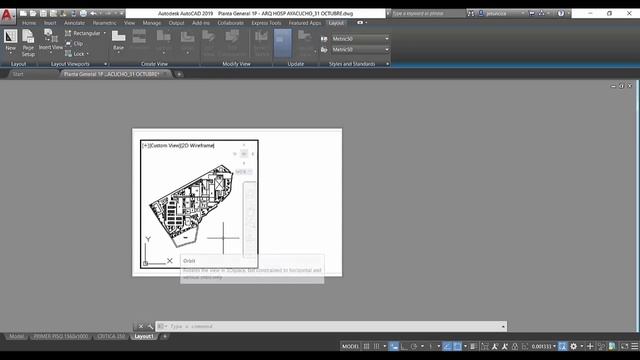The width and height of the screenshot is (640, 360).
Task: Toggle object snap tracking in status bar
Action: click(x=447, y=347)
